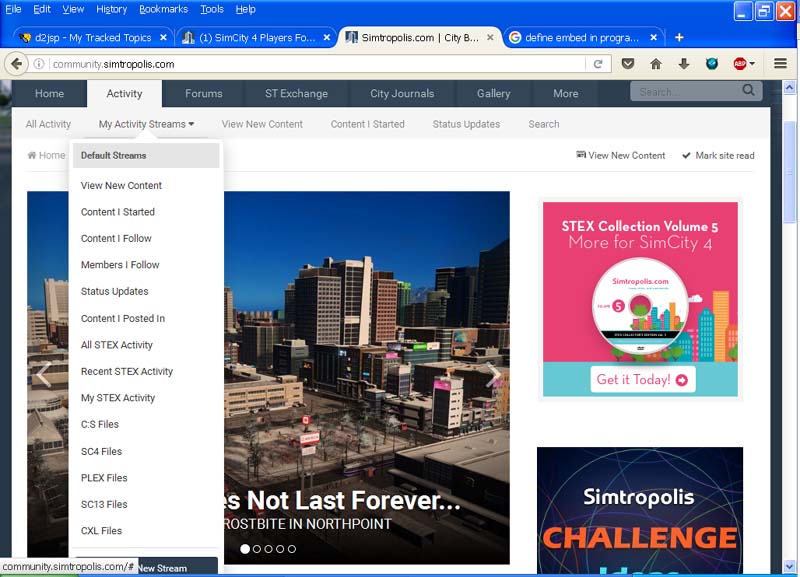Open a new tab with the plus button
This screenshot has width=800, height=577.
[x=679, y=37]
